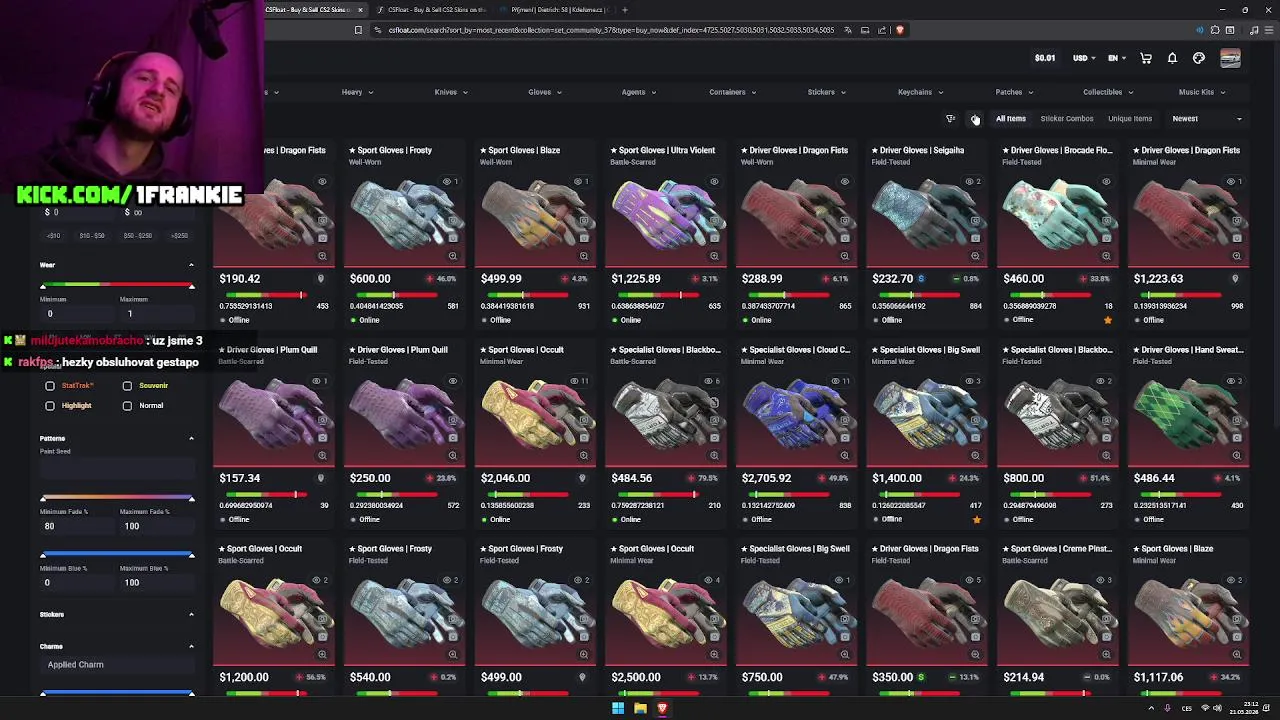This screenshot has width=1280, height=720.
Task: Click the star on Specialist Gloves Big Swell $1,400.00
Action: coord(976,519)
